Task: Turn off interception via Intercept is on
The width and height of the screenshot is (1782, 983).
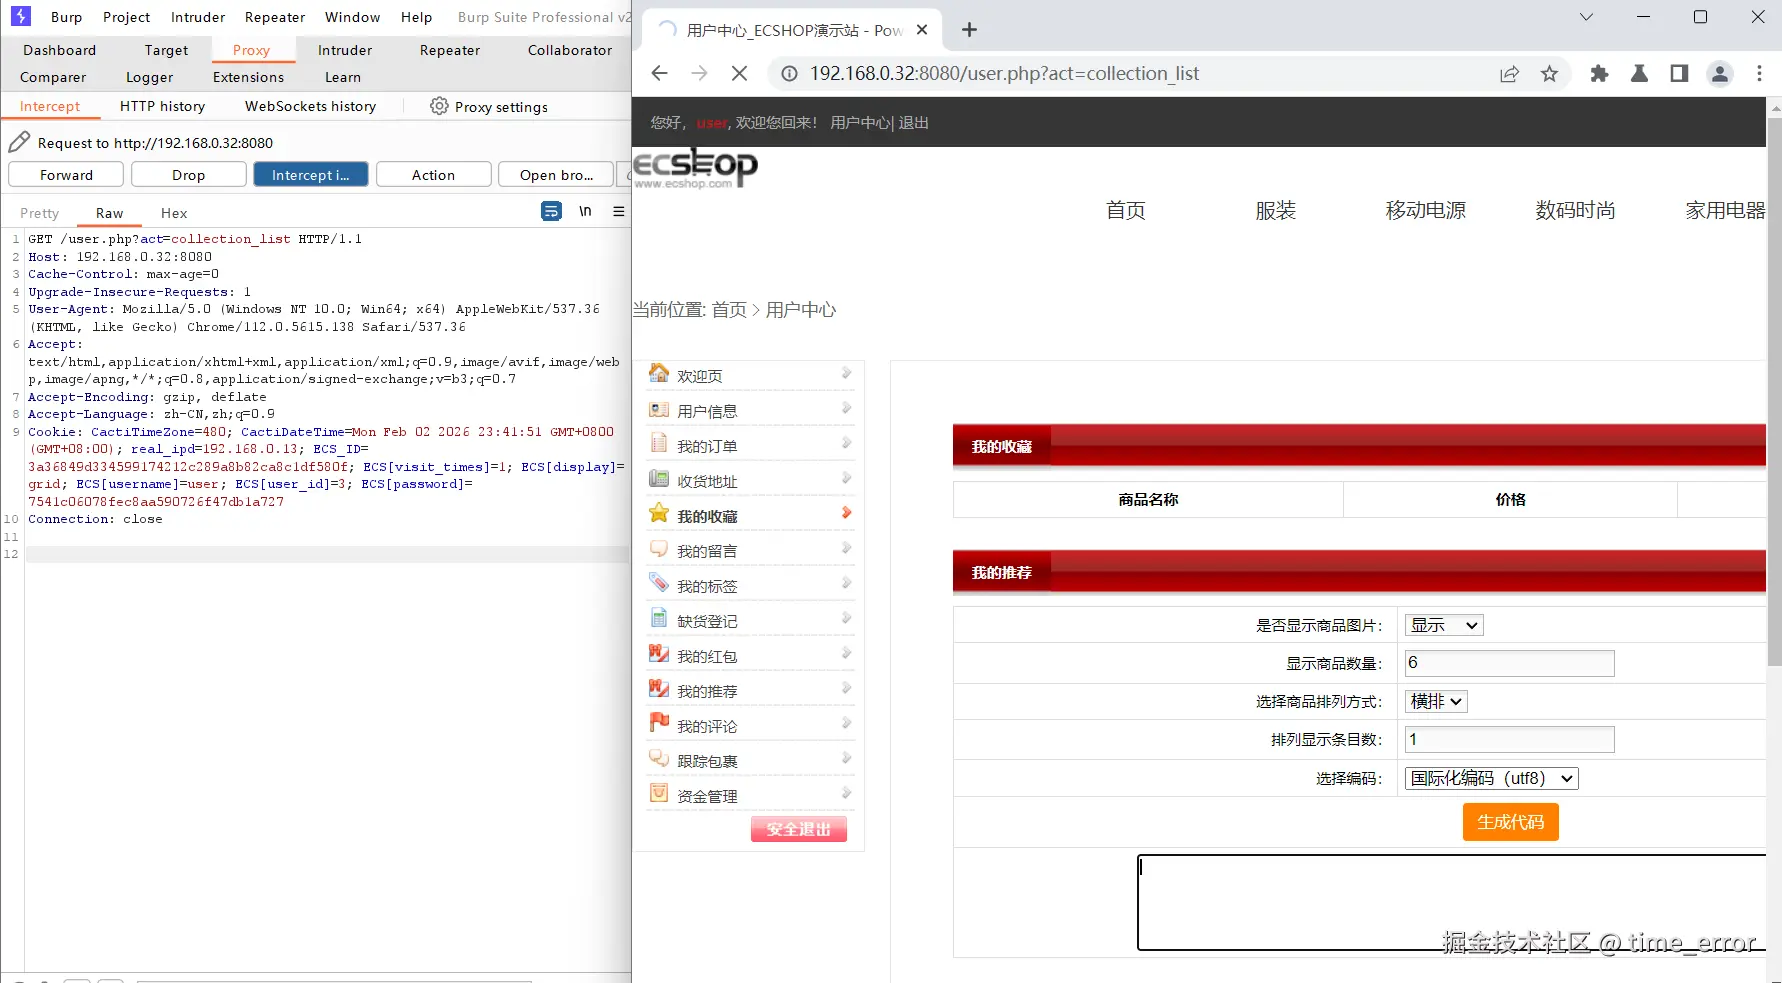Action: tap(311, 174)
